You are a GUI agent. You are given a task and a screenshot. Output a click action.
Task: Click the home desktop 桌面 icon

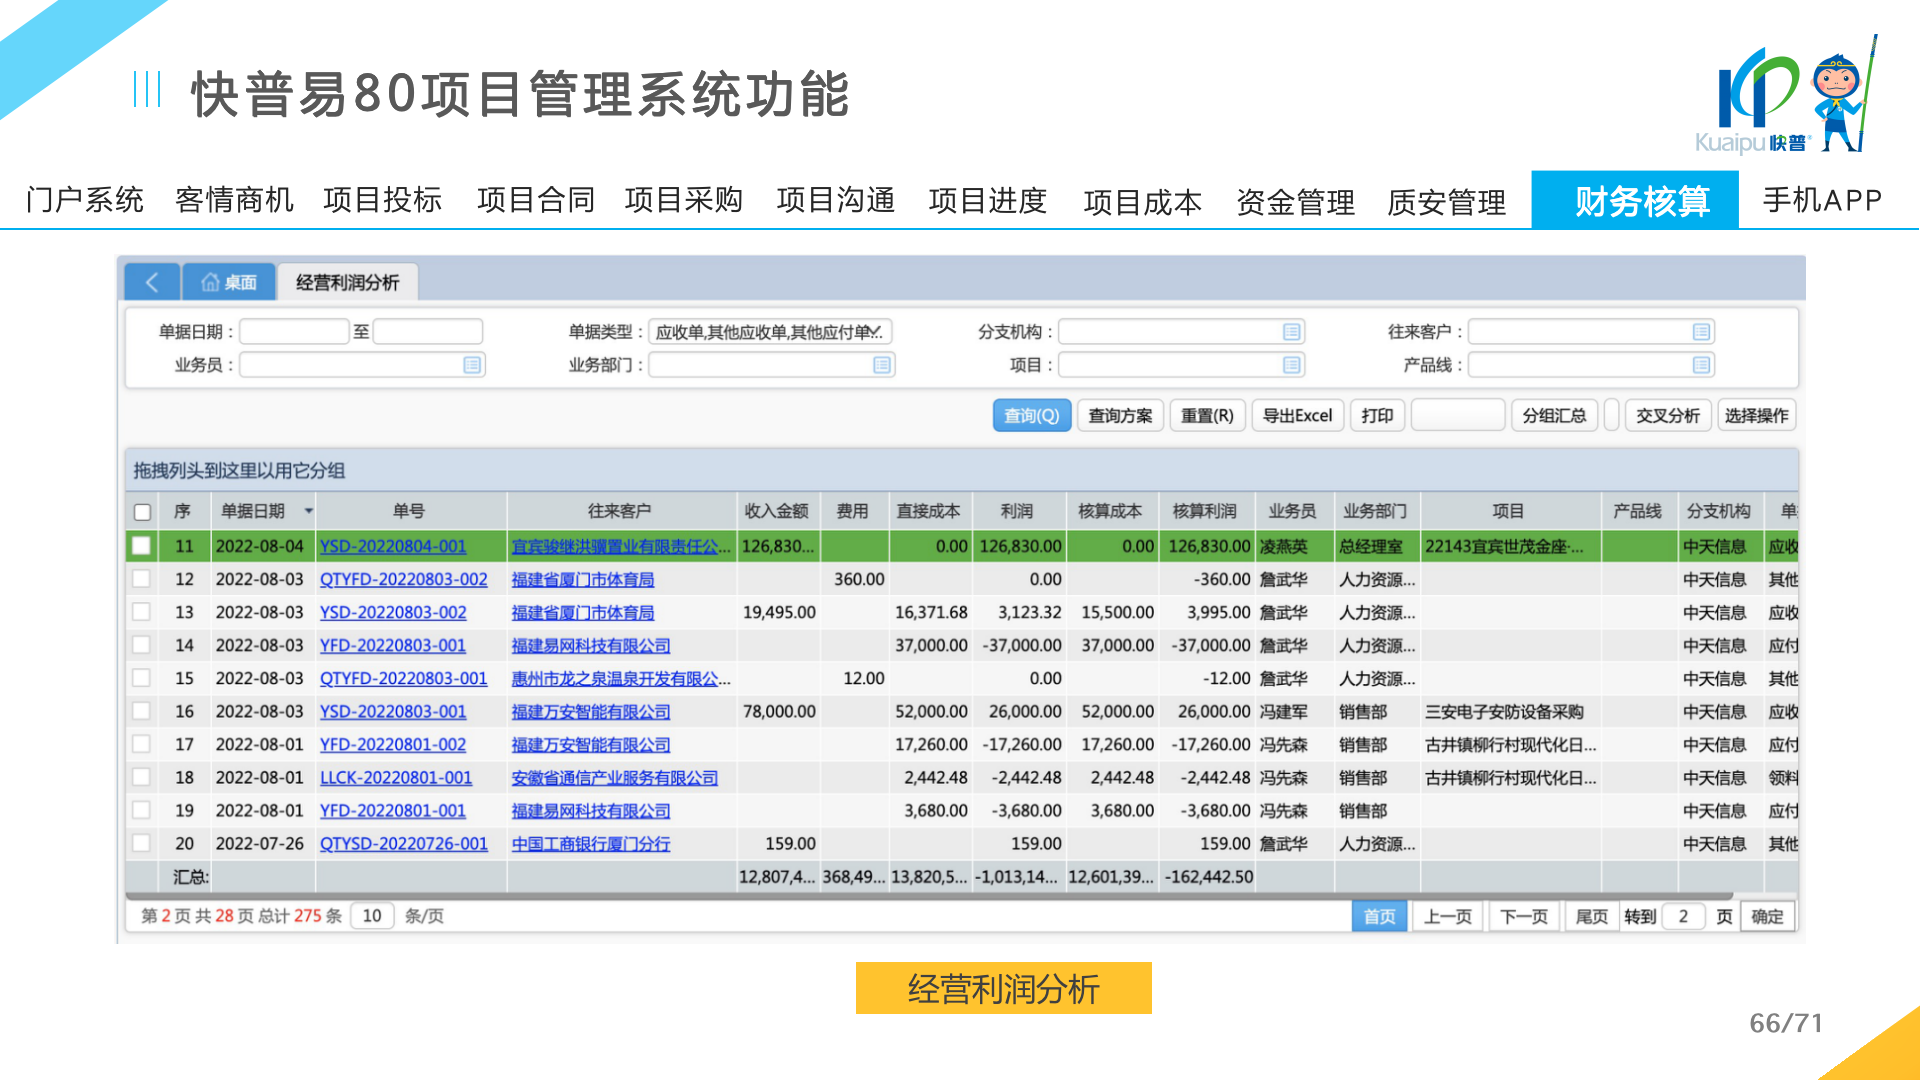[x=210, y=283]
